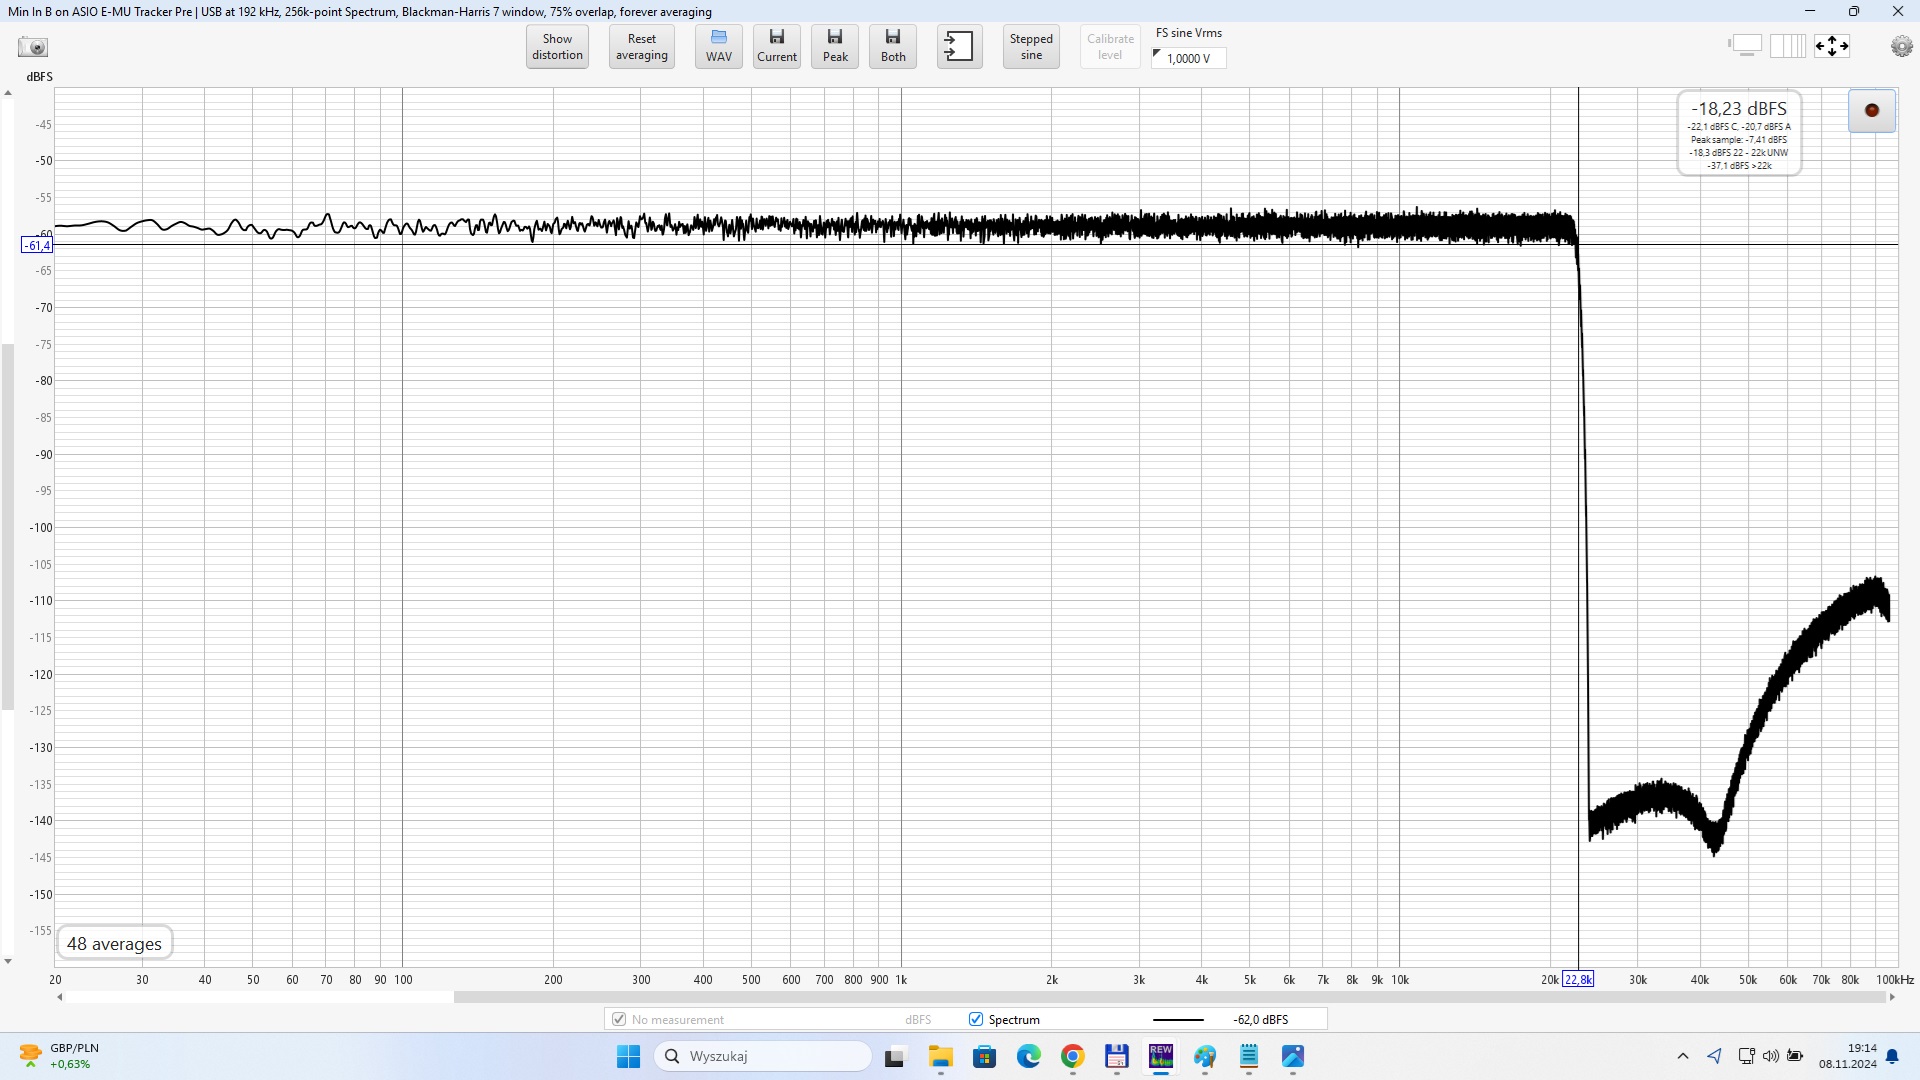Open the volume tray icon
The image size is (1920, 1080).
1771,1056
